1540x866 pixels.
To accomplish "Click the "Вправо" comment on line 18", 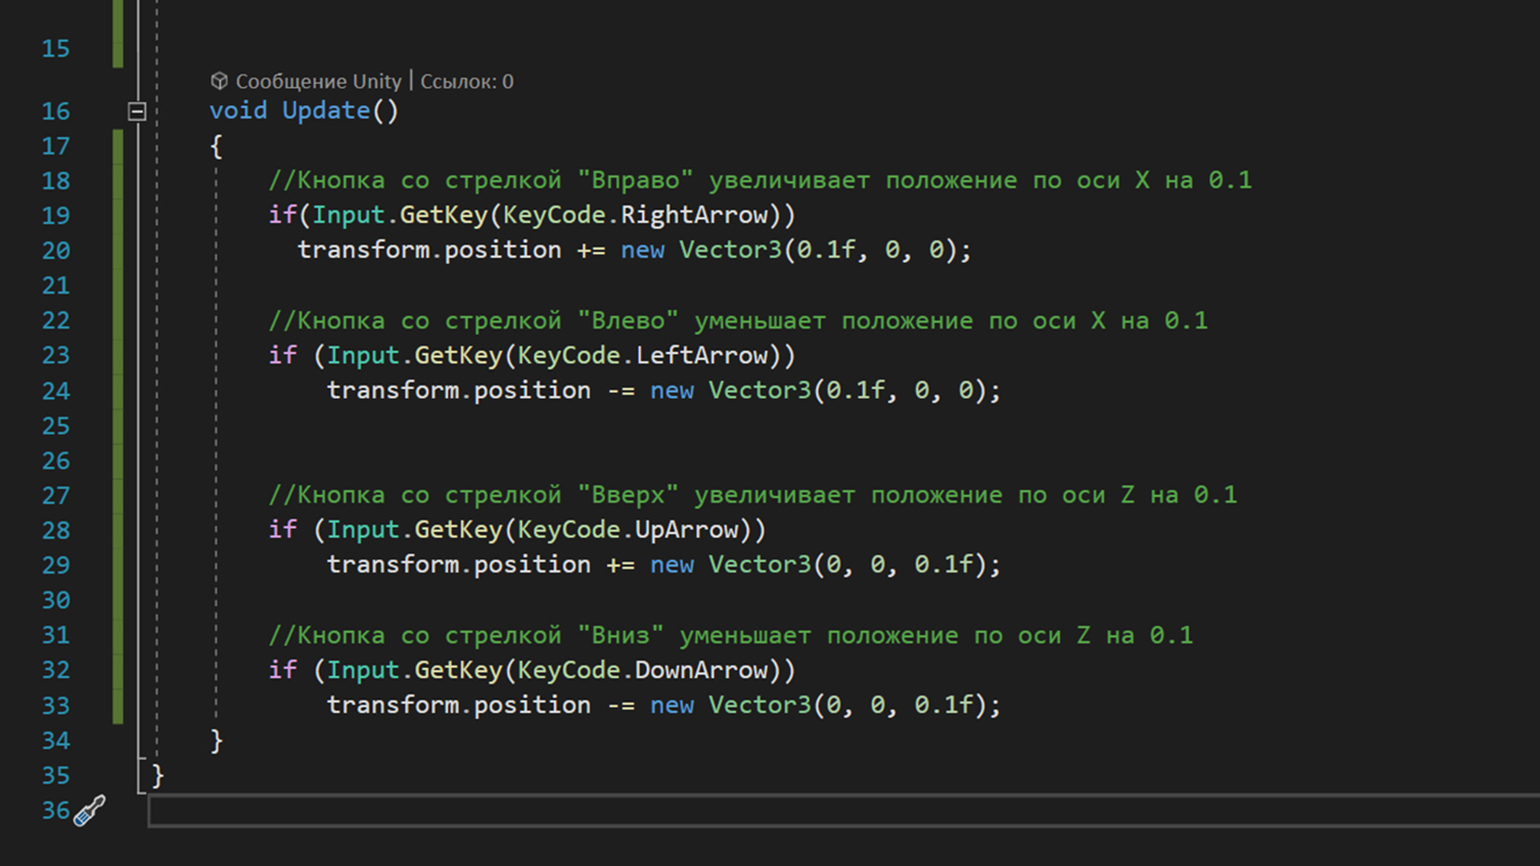I will pos(635,180).
